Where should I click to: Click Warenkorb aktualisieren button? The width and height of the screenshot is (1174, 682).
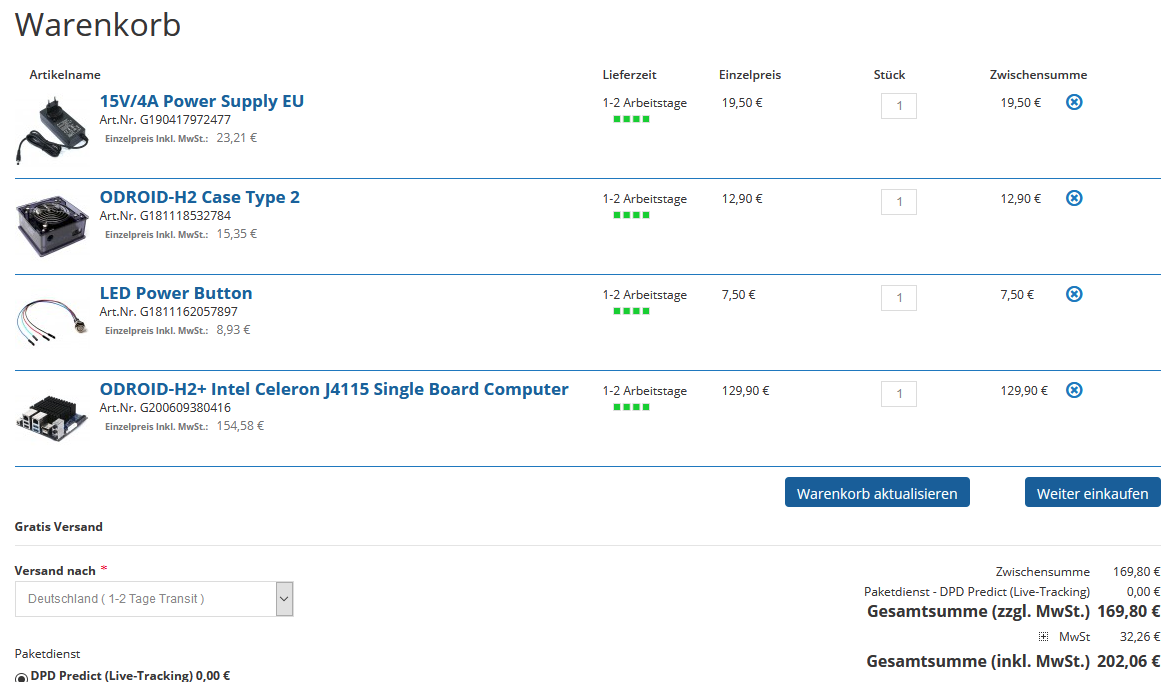(877, 493)
